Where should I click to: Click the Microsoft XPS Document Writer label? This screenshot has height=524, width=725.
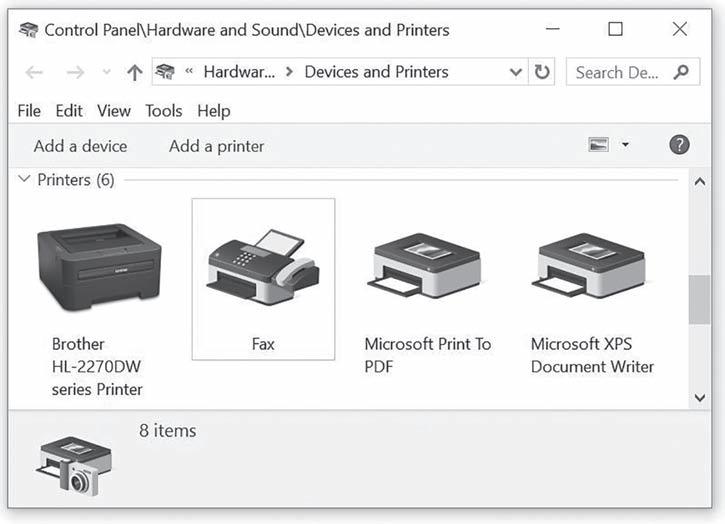coord(592,355)
